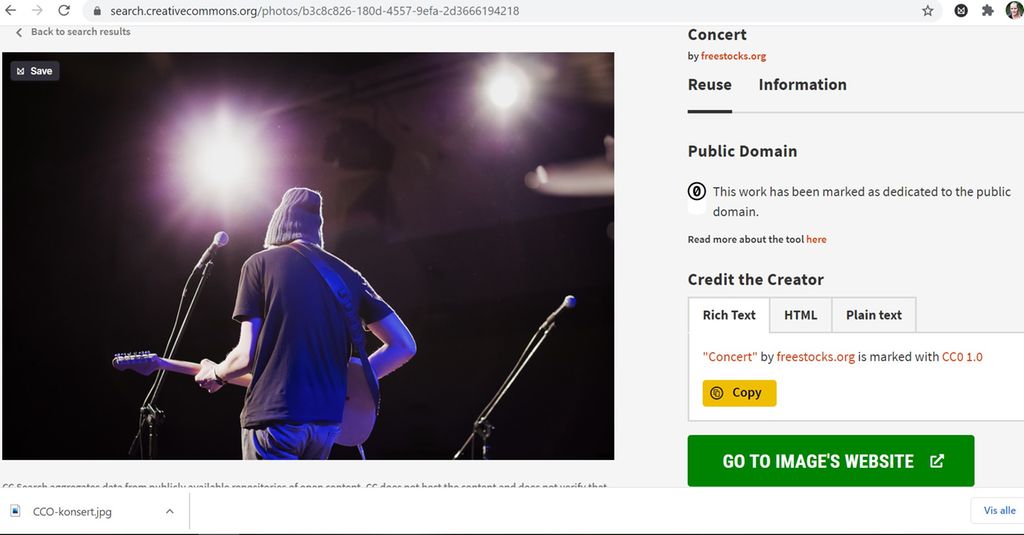Click 'Vis alle' to show all downloads
The image size is (1024, 535).
999,510
